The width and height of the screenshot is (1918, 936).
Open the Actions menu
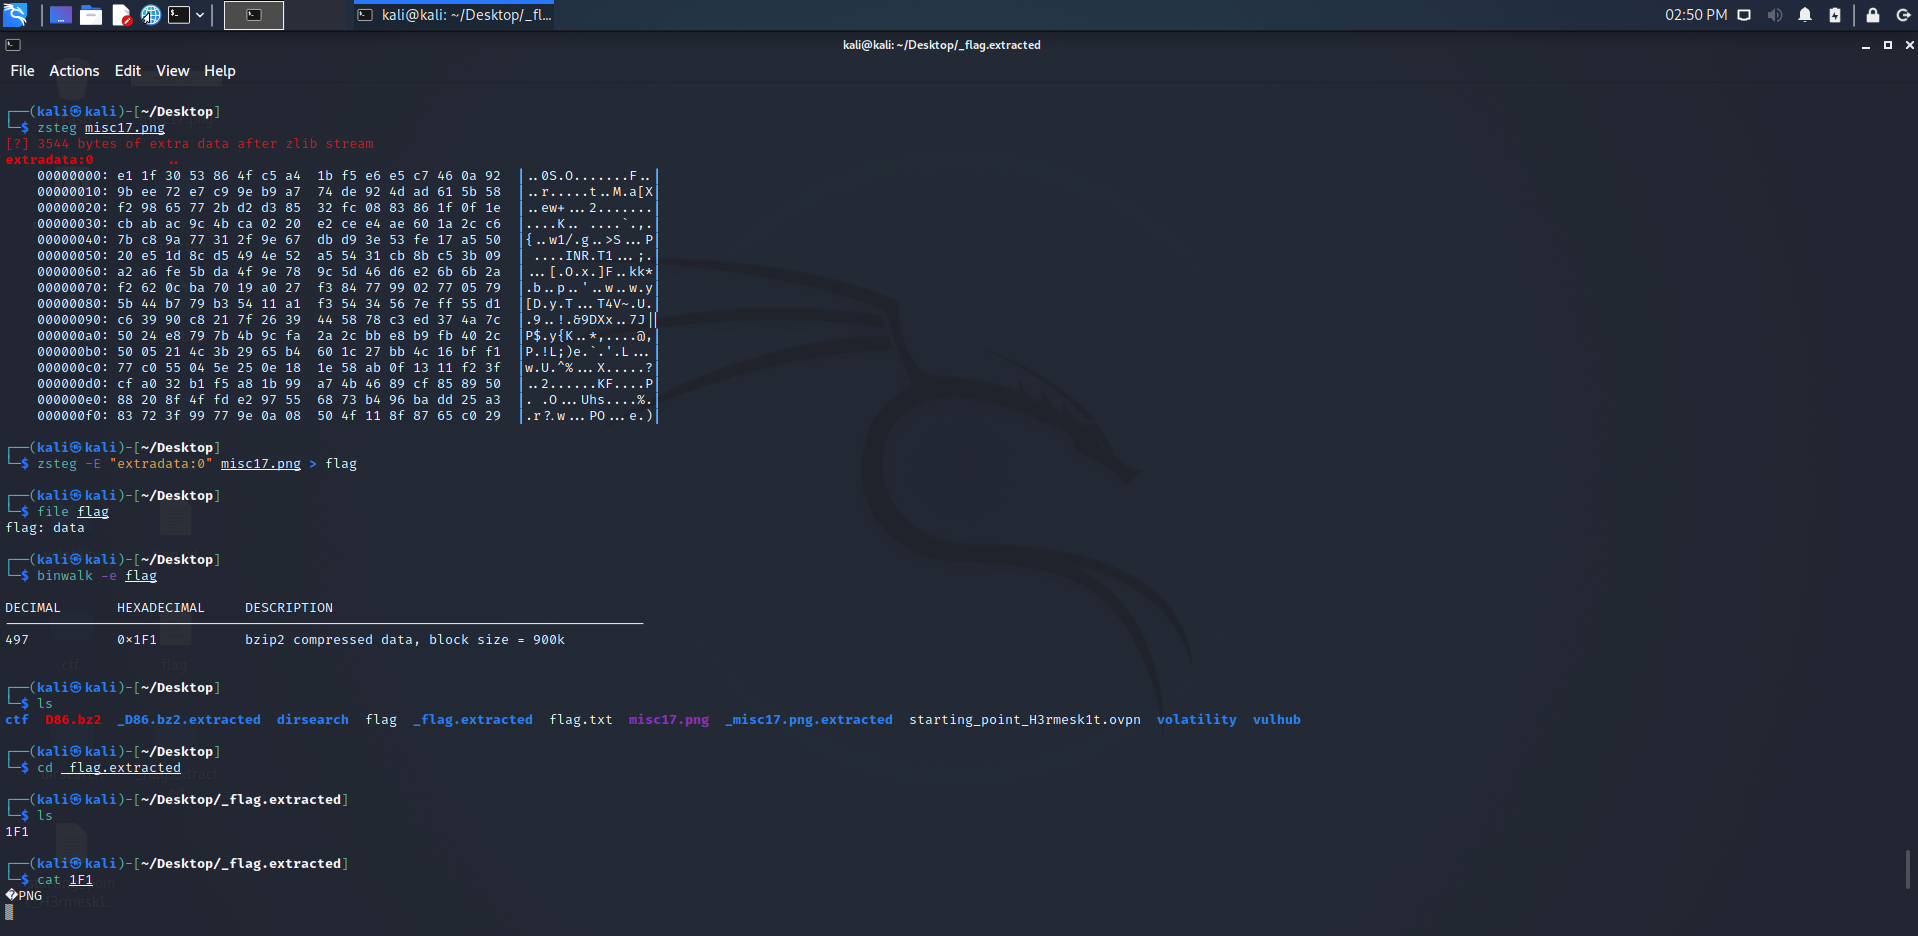pos(74,71)
